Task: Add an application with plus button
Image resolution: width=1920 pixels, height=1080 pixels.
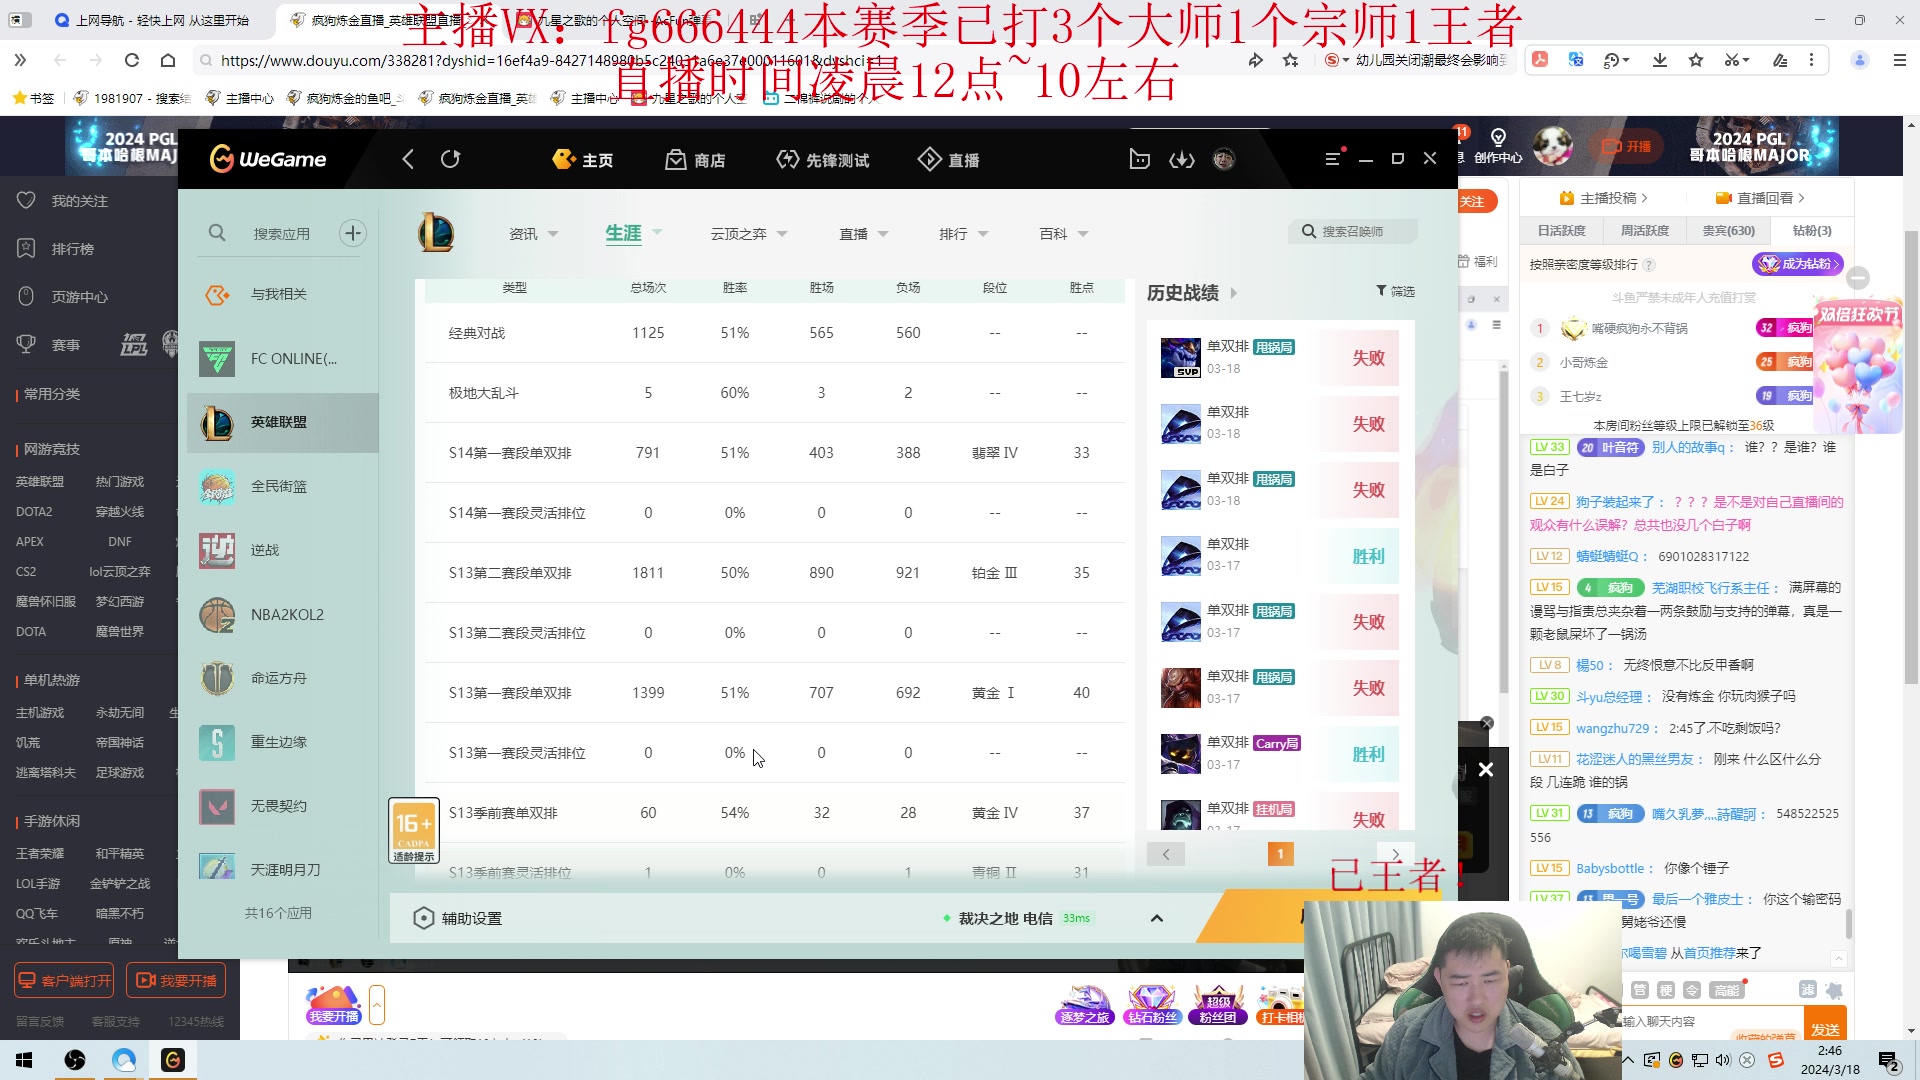Action: tap(353, 233)
